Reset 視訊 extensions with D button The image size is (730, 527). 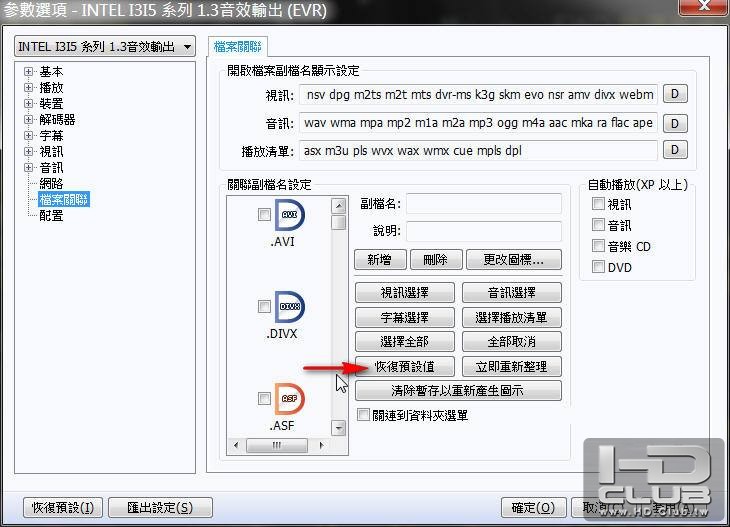675,94
